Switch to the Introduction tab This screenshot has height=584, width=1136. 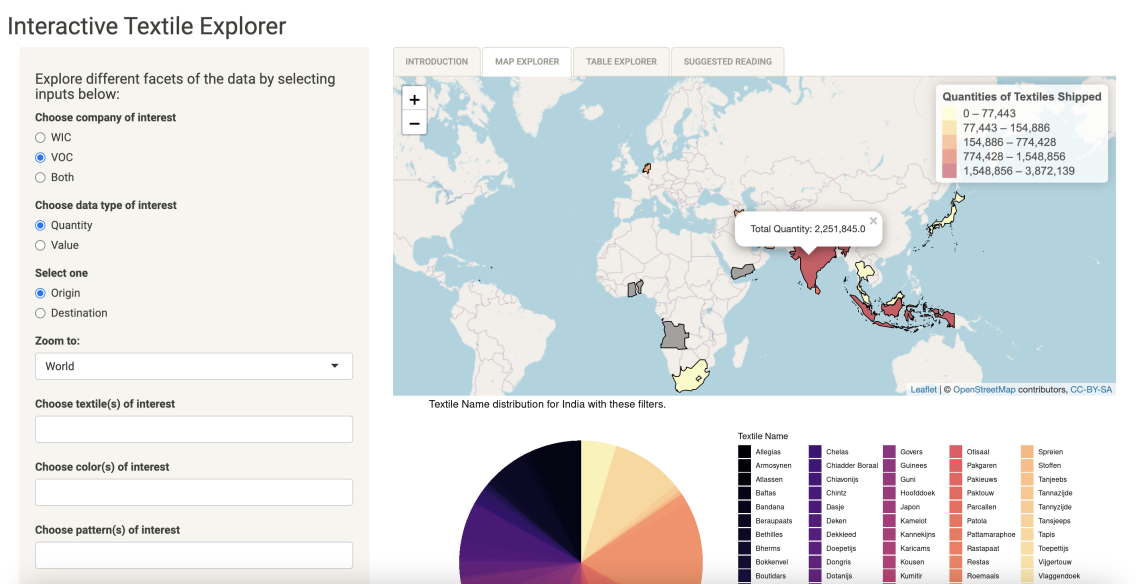pos(436,62)
